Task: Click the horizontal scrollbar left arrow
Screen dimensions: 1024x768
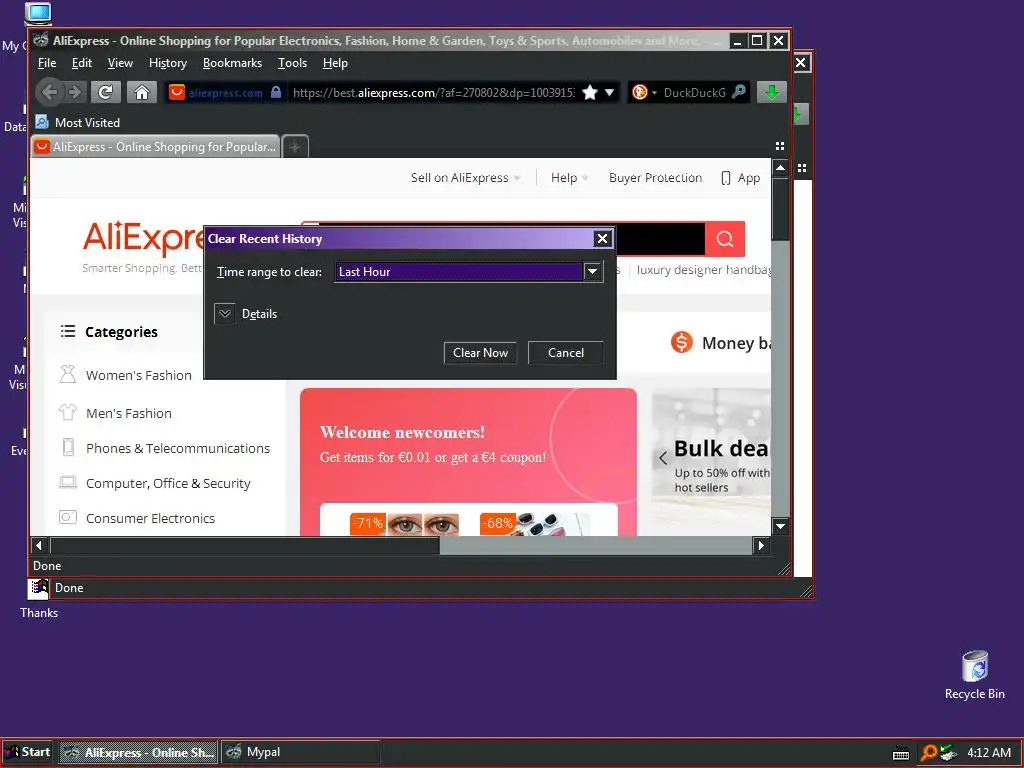Action: [x=39, y=545]
